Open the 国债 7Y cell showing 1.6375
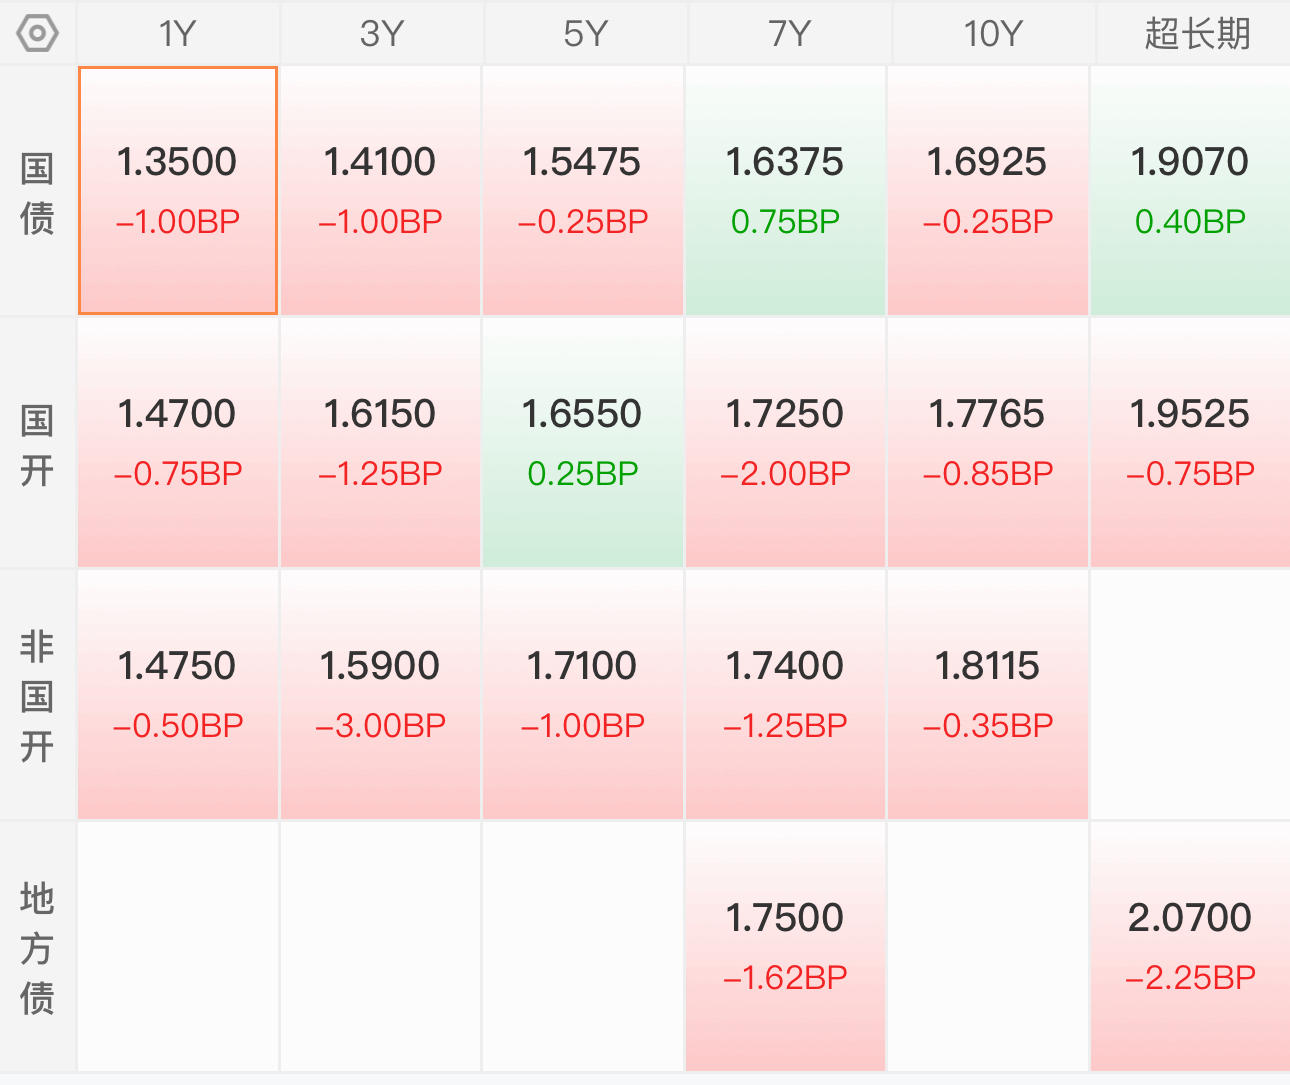The image size is (1290, 1085). [785, 191]
